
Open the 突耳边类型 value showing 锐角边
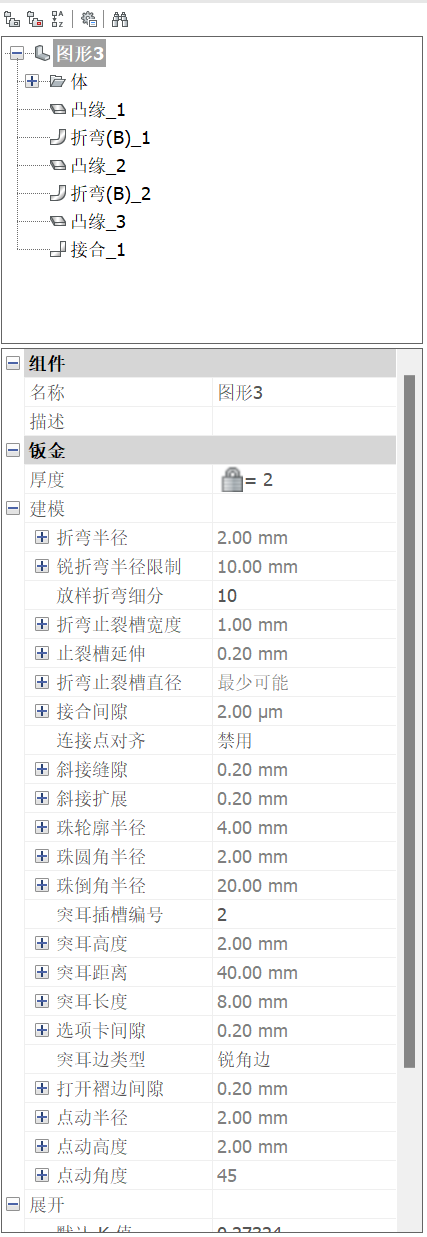pos(304,1060)
